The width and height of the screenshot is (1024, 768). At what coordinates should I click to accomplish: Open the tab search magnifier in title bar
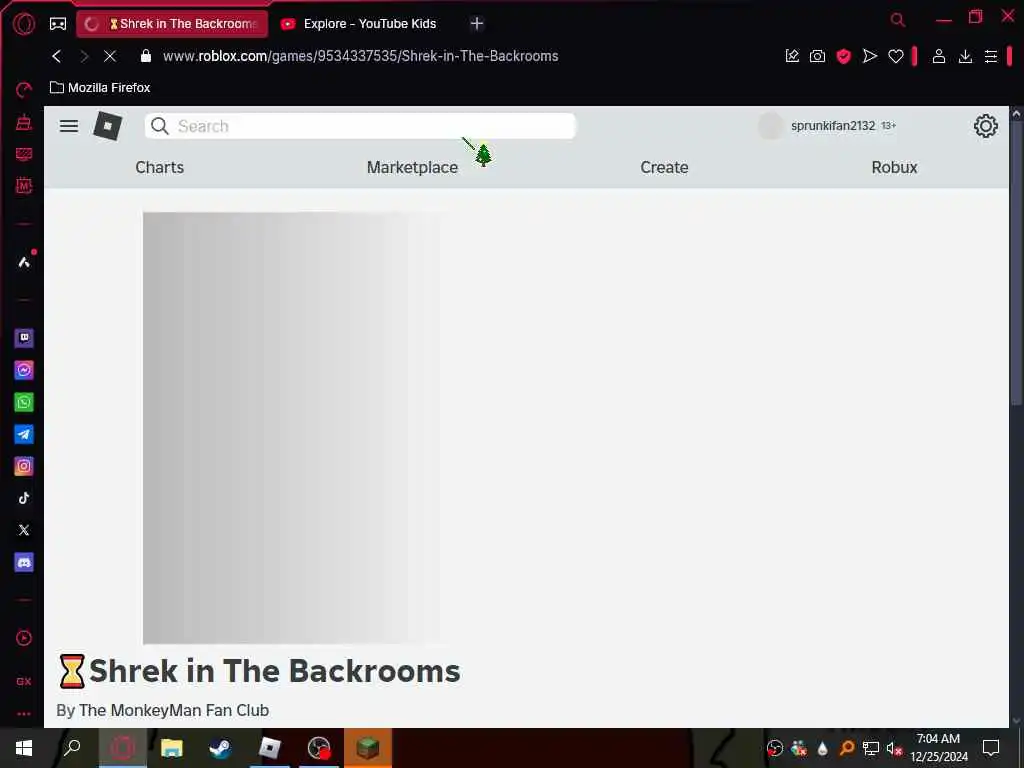pos(898,20)
